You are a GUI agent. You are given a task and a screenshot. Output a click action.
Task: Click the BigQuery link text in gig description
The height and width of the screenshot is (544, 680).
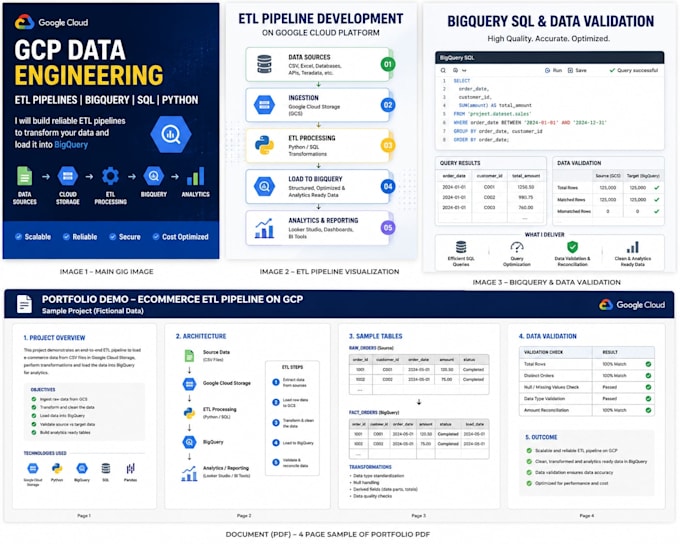tap(71, 145)
